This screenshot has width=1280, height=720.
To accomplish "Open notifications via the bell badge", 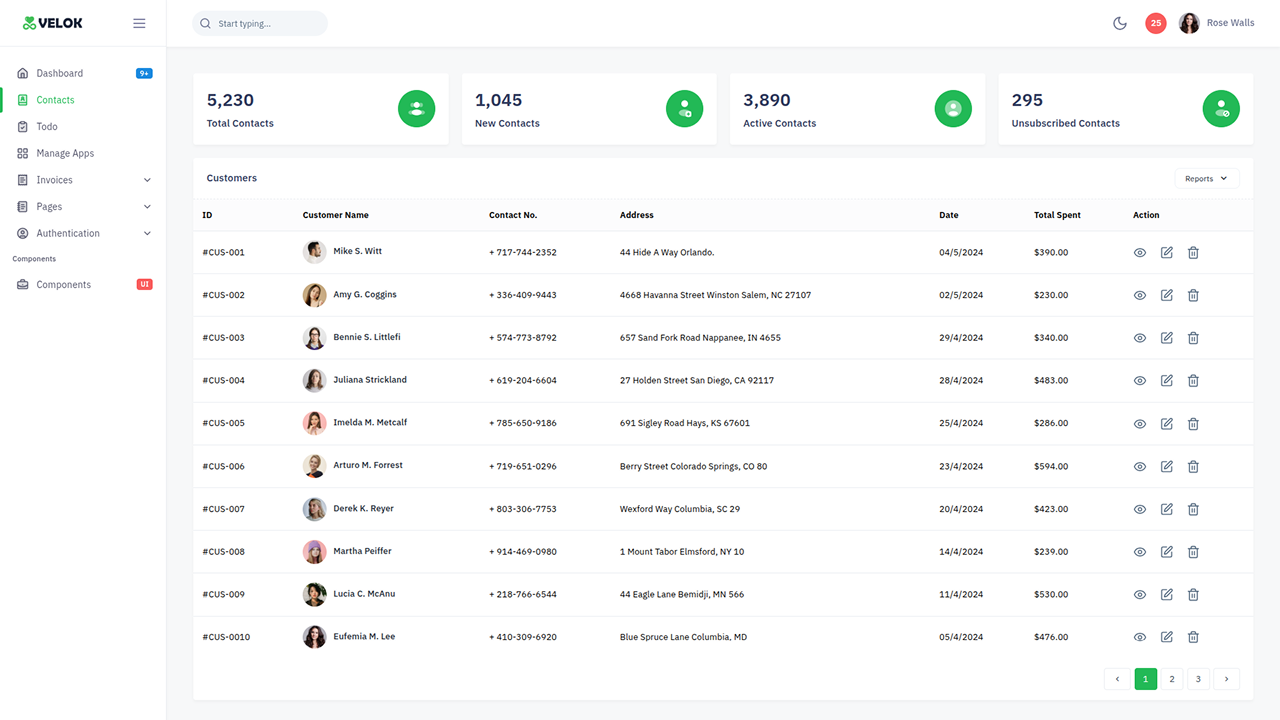I will pyautogui.click(x=1156, y=23).
